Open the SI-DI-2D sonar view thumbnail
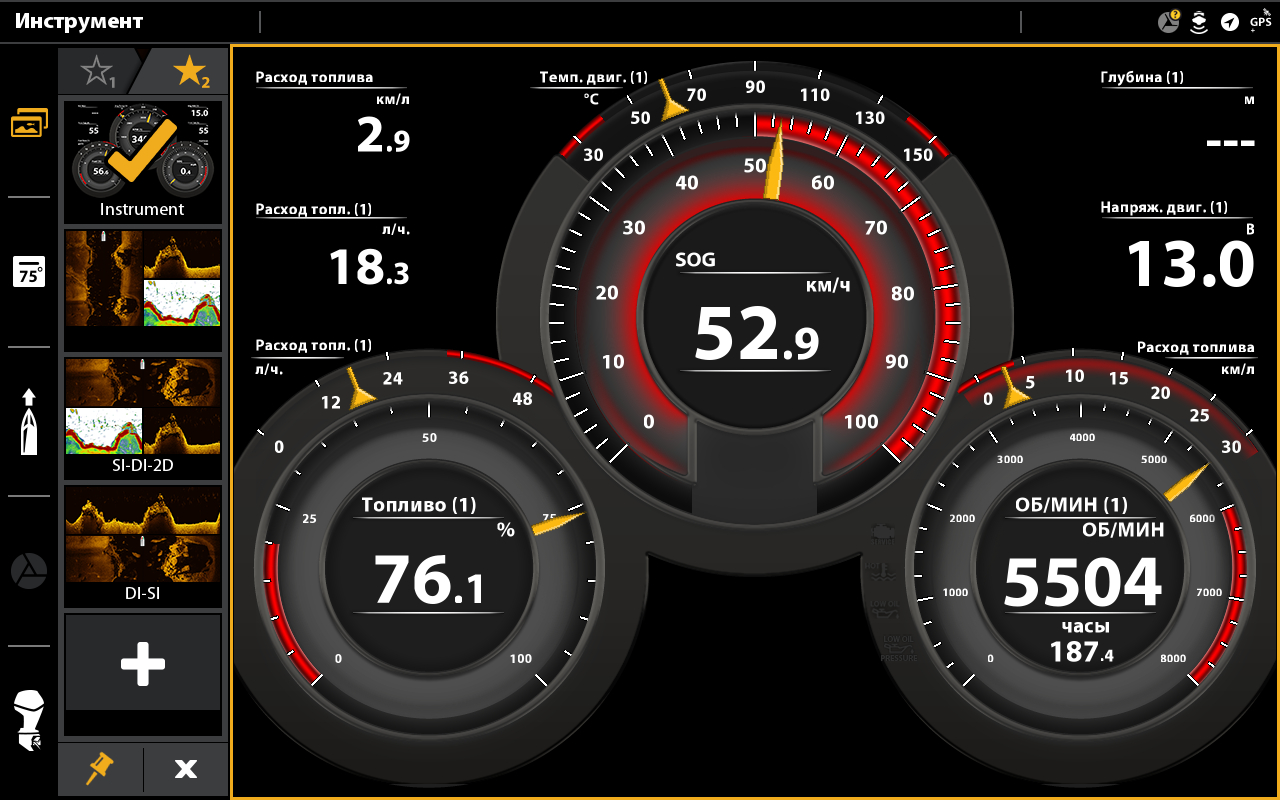Image resolution: width=1280 pixels, height=800 pixels. pyautogui.click(x=143, y=416)
